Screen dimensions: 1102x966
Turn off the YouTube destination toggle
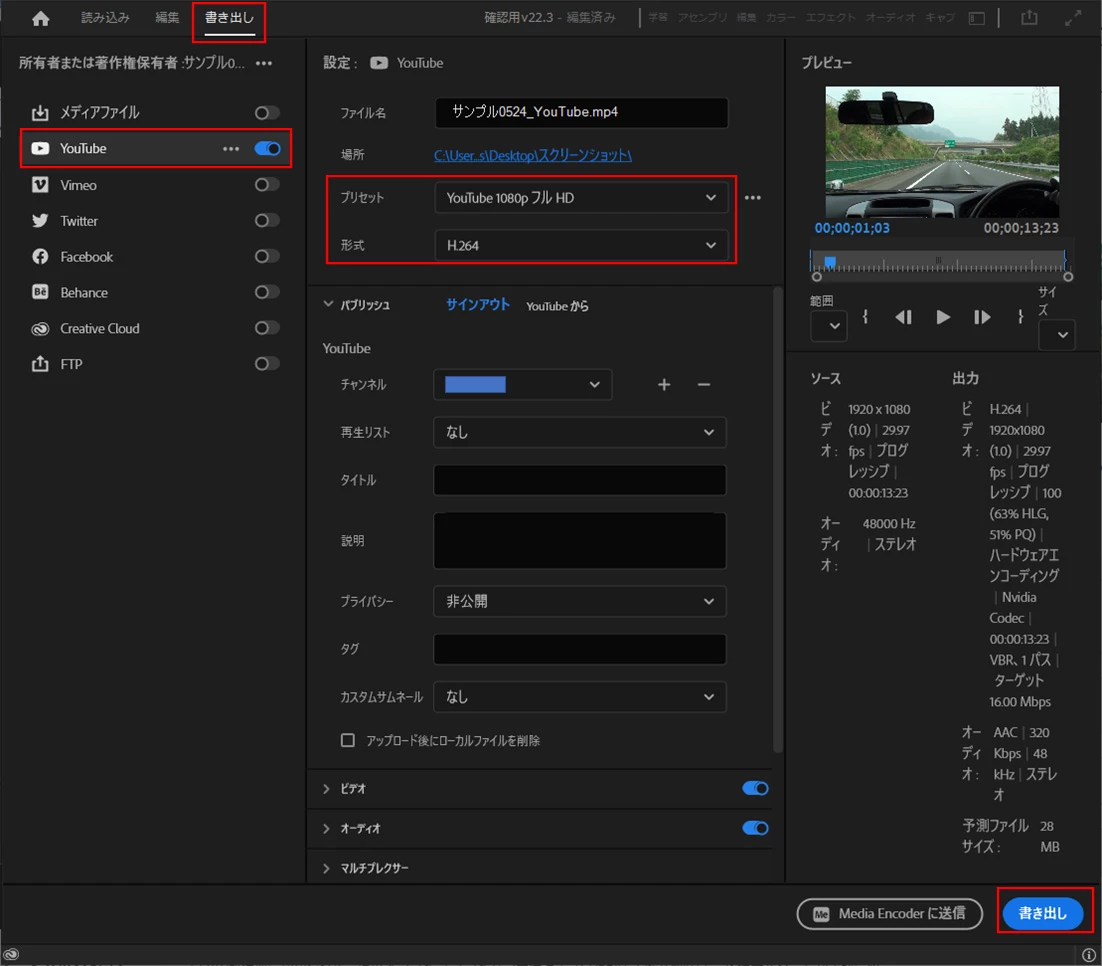pos(267,148)
